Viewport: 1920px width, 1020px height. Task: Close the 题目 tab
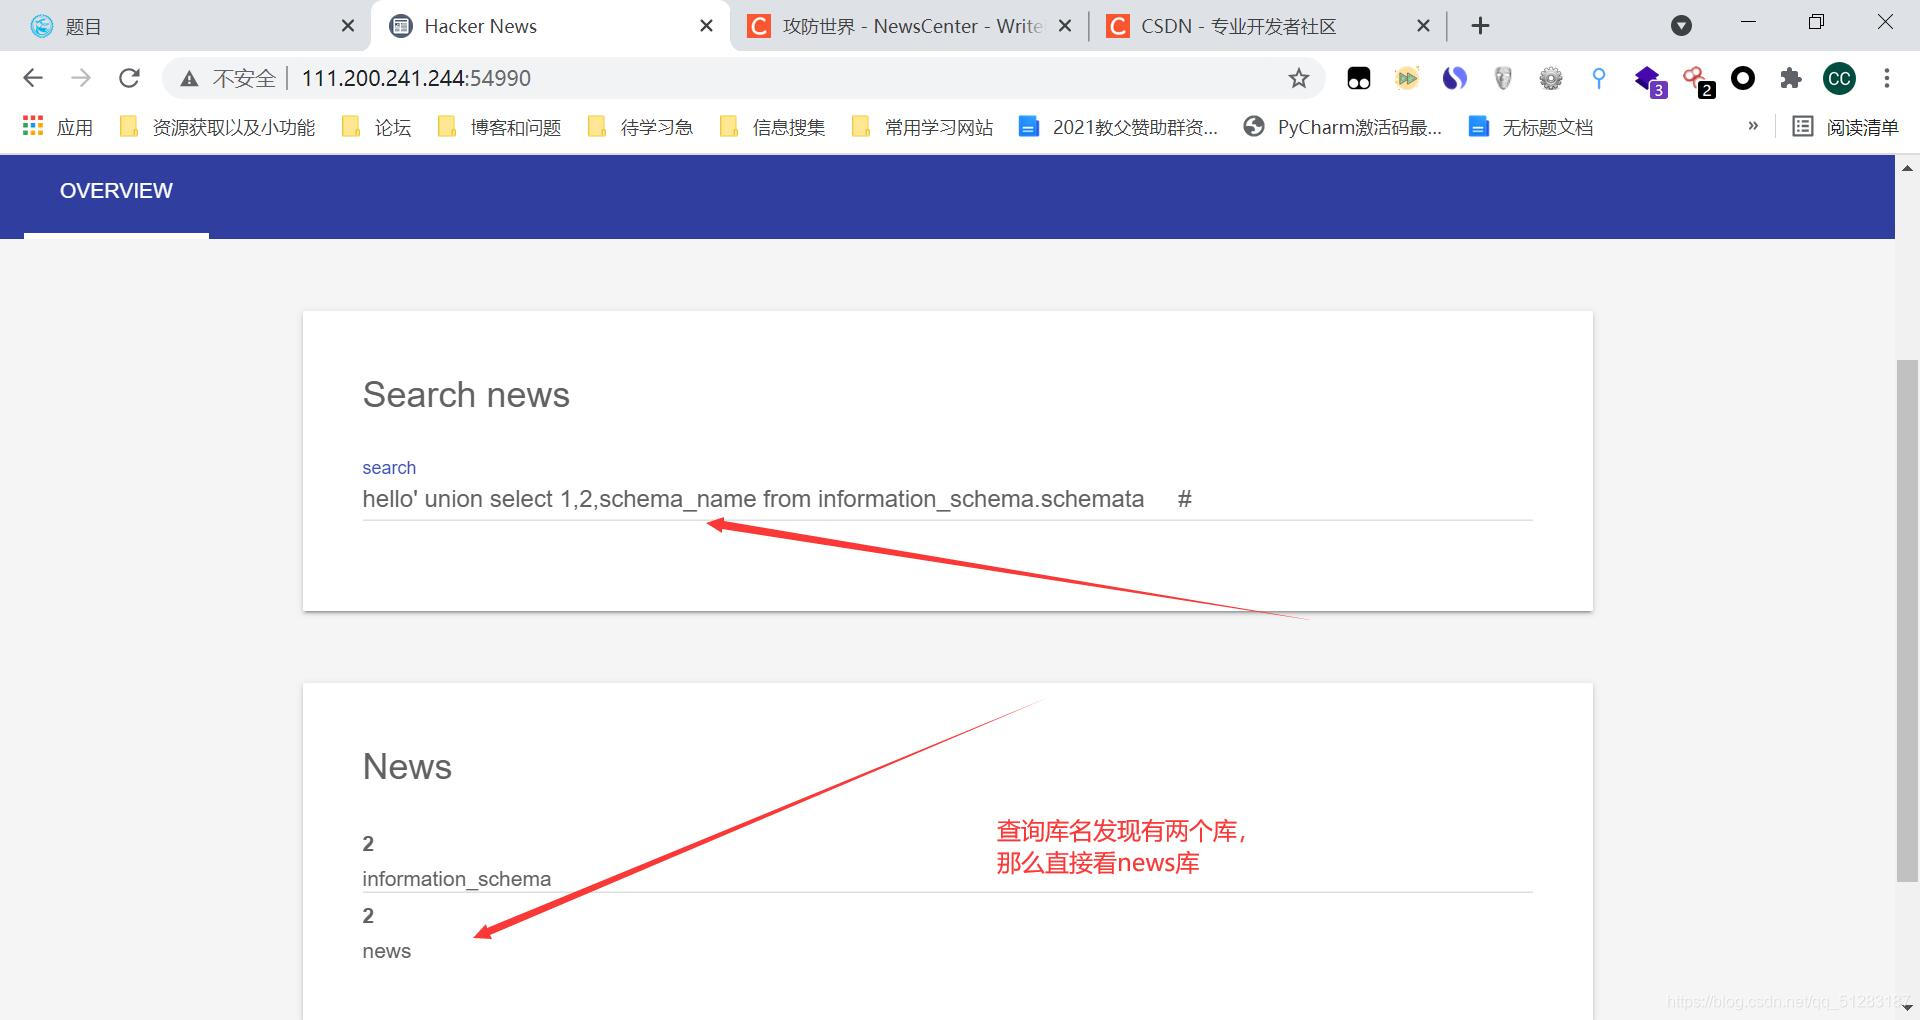(x=347, y=26)
